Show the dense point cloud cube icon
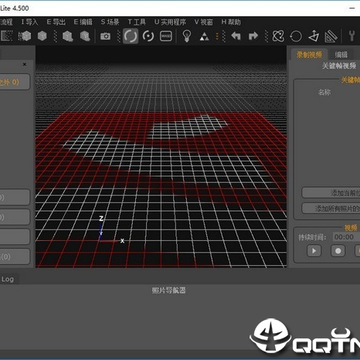This screenshot has height=360, width=360. 24,36
